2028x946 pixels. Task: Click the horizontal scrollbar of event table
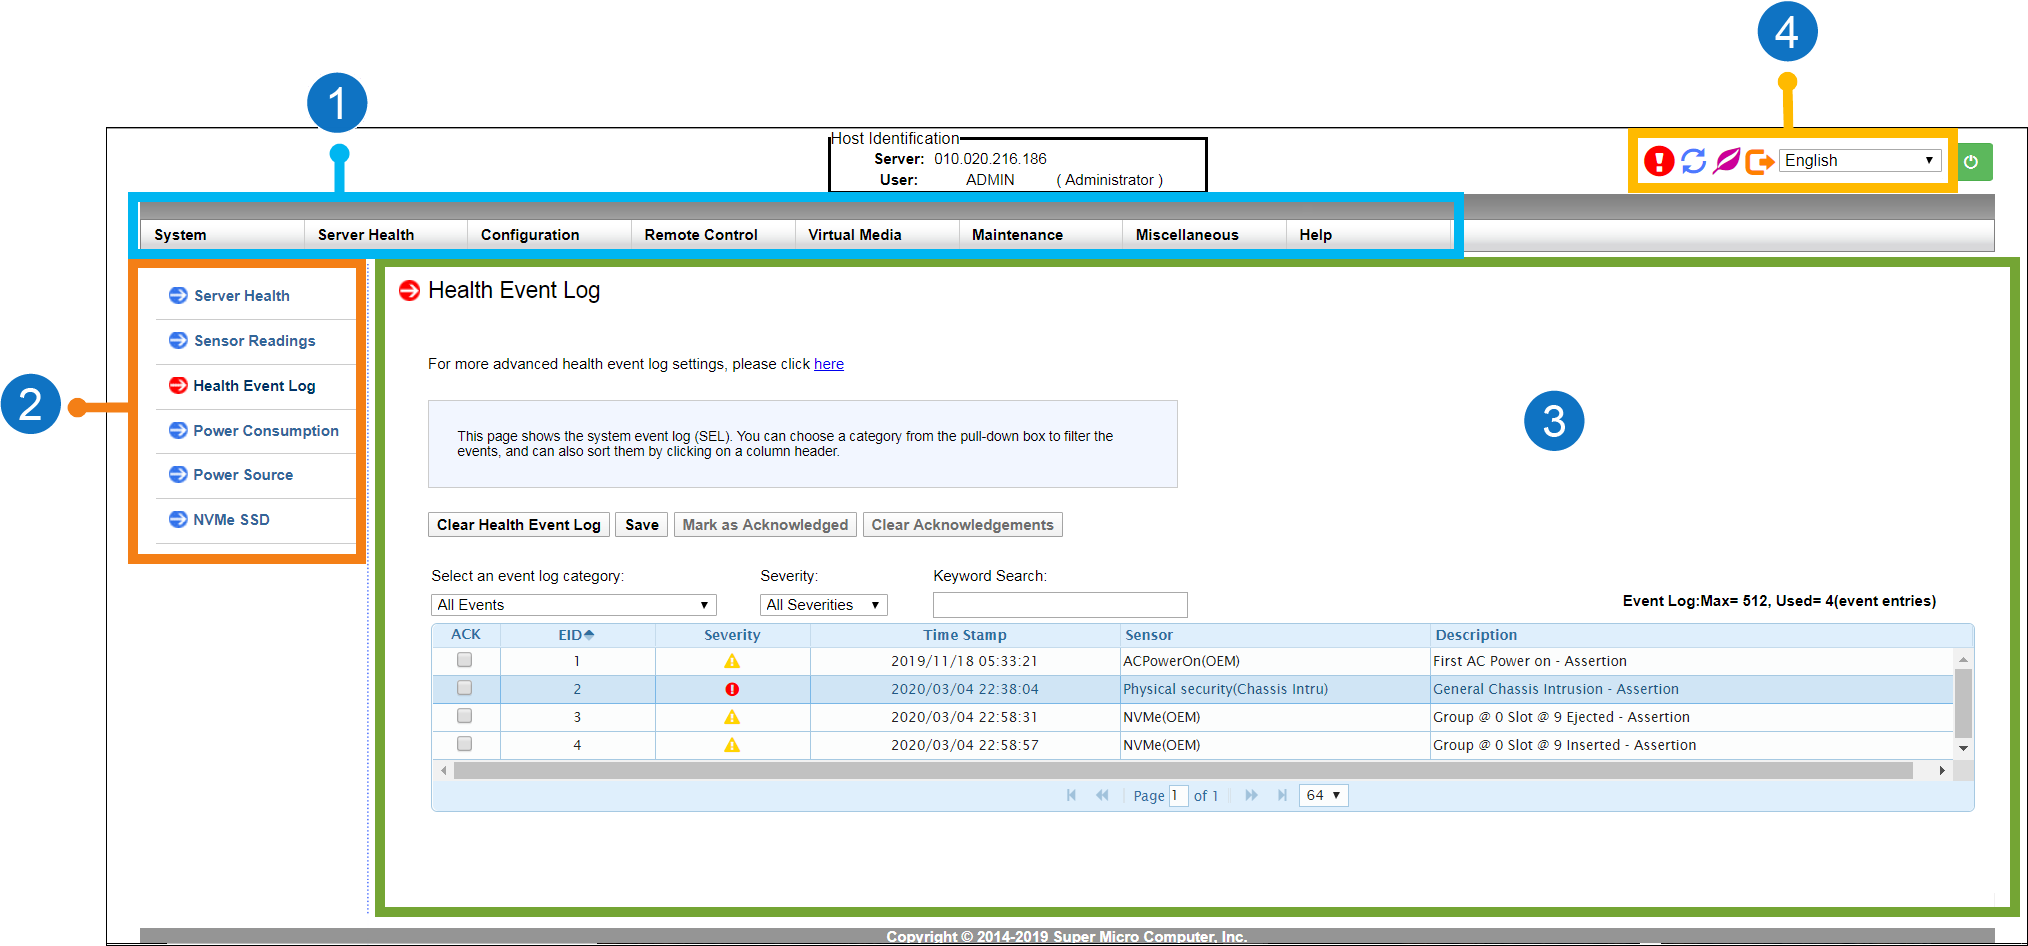(1182, 771)
